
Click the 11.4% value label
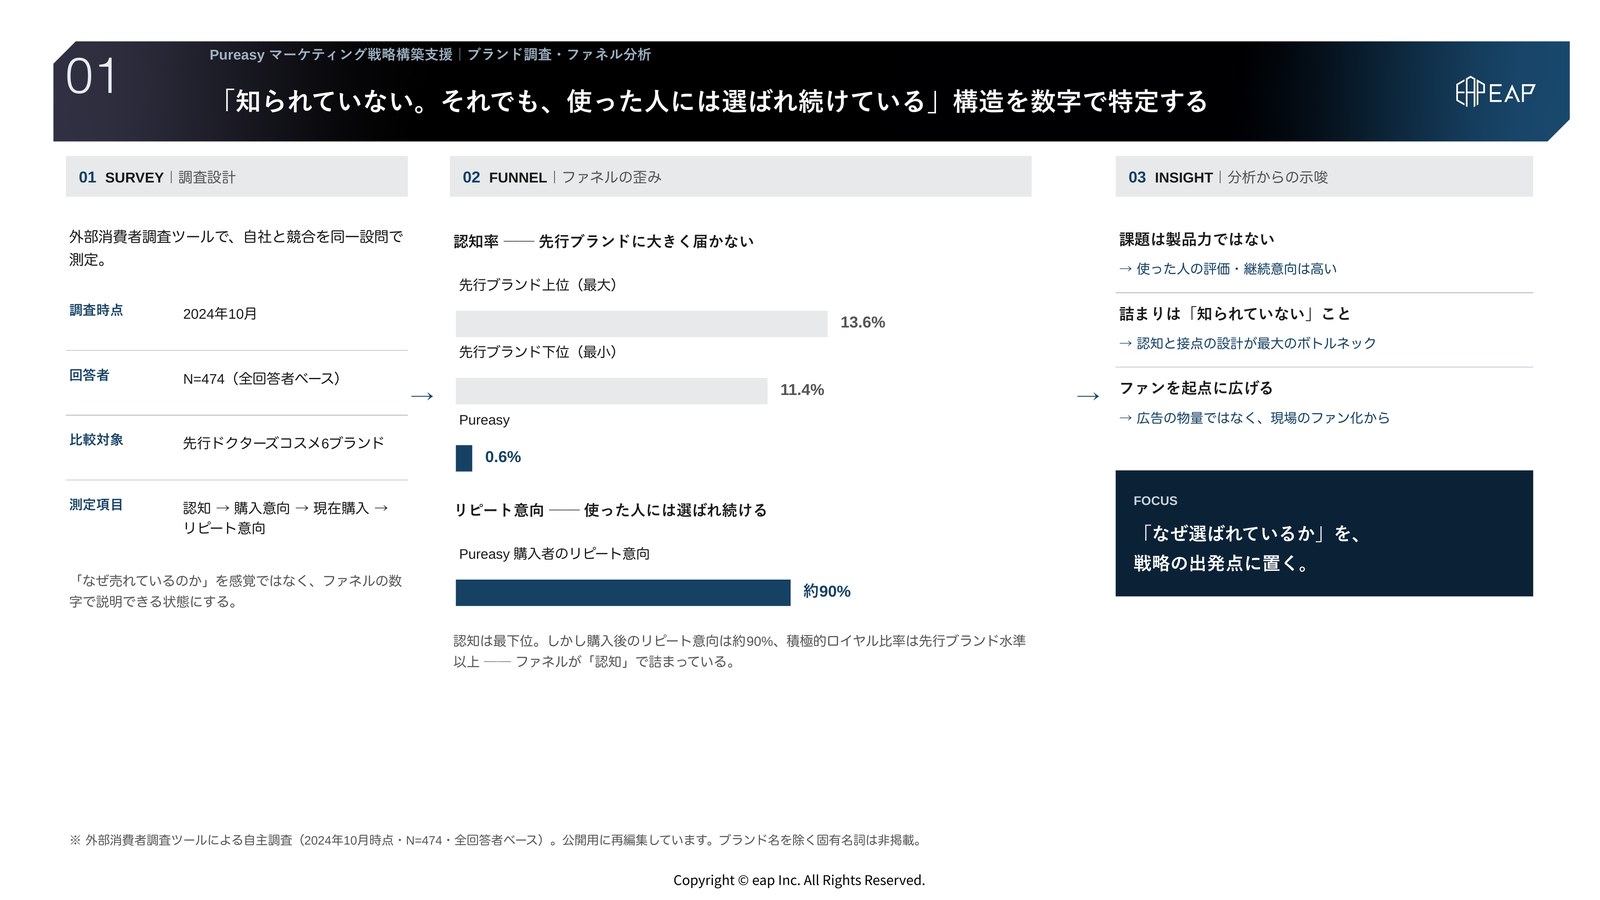click(x=802, y=390)
